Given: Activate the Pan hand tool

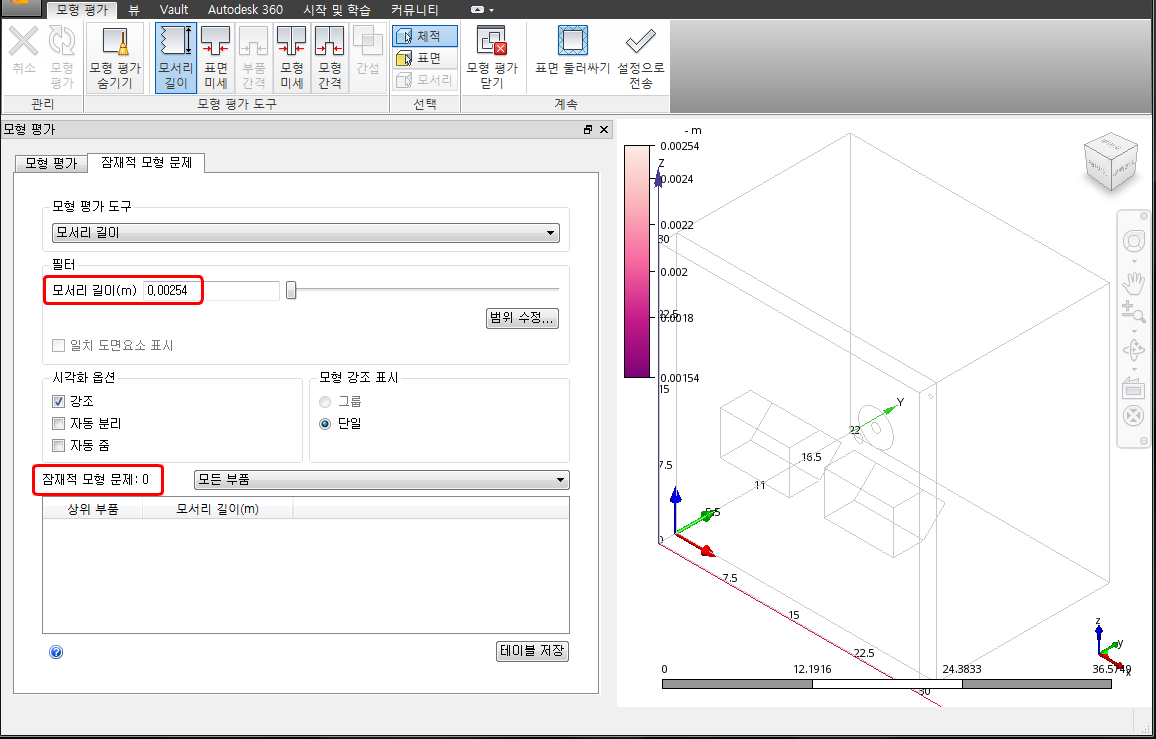Looking at the screenshot, I should click(1133, 282).
